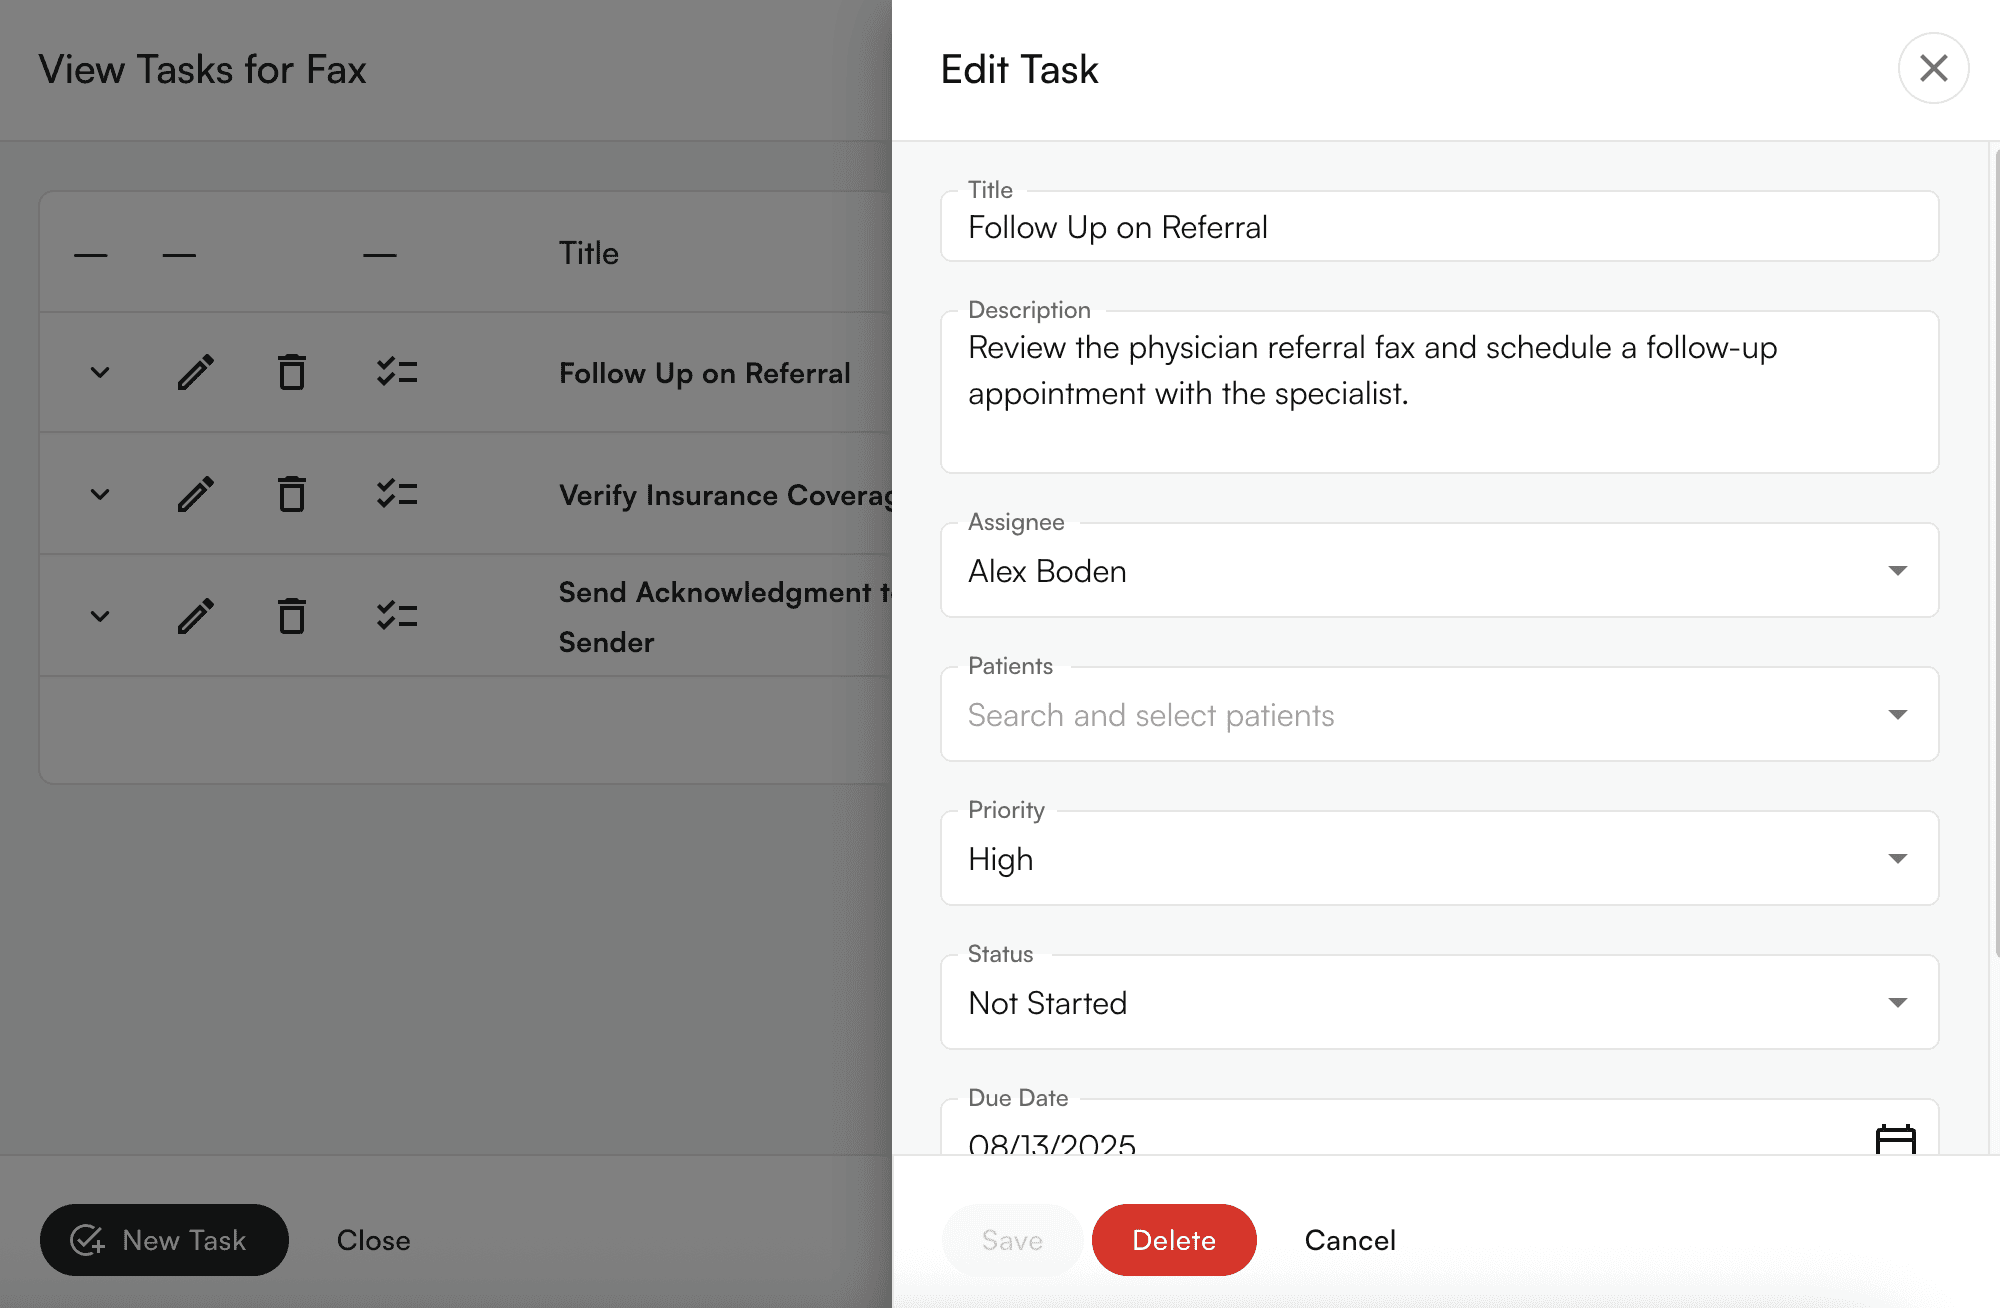Expand the Follow Up on Referral row
Screen dimensions: 2000x1308
(100, 372)
